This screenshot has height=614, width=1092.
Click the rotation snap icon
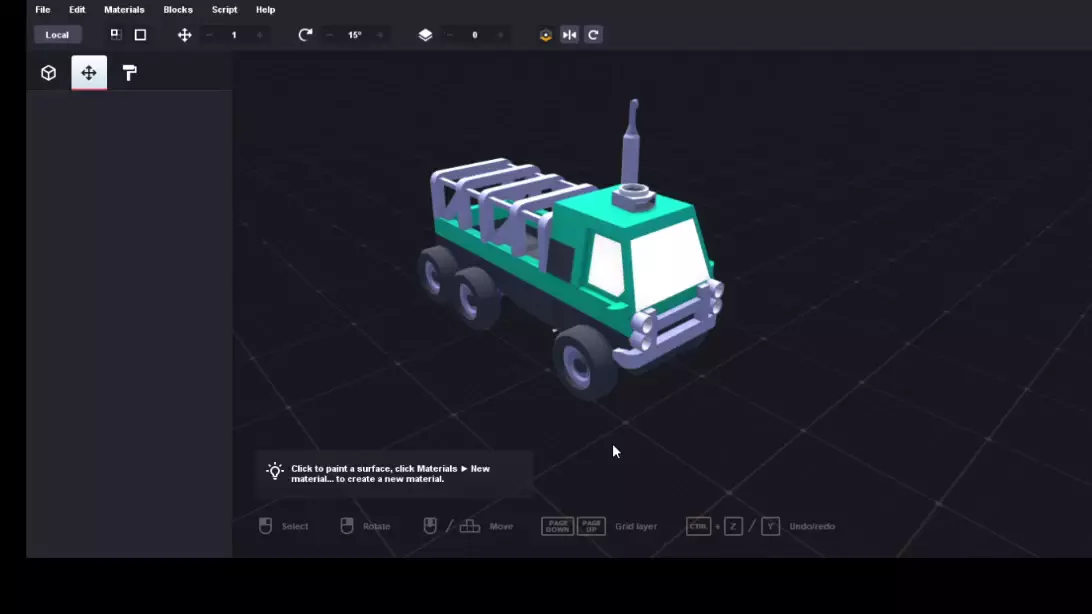click(305, 35)
